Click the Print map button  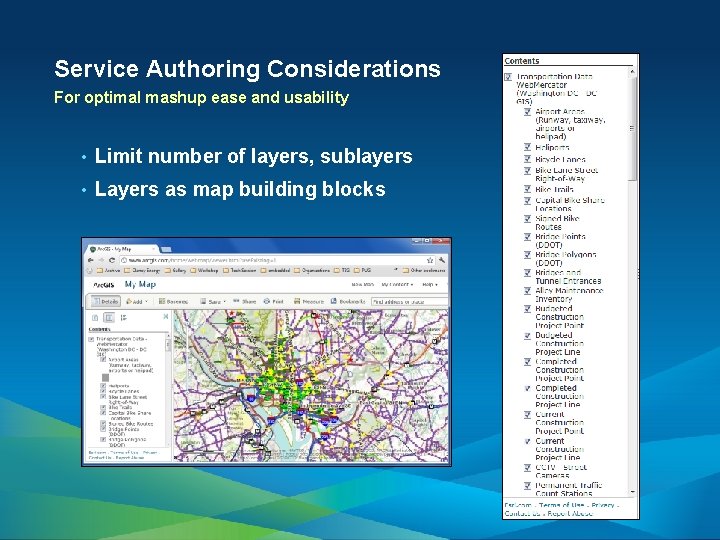(x=273, y=302)
